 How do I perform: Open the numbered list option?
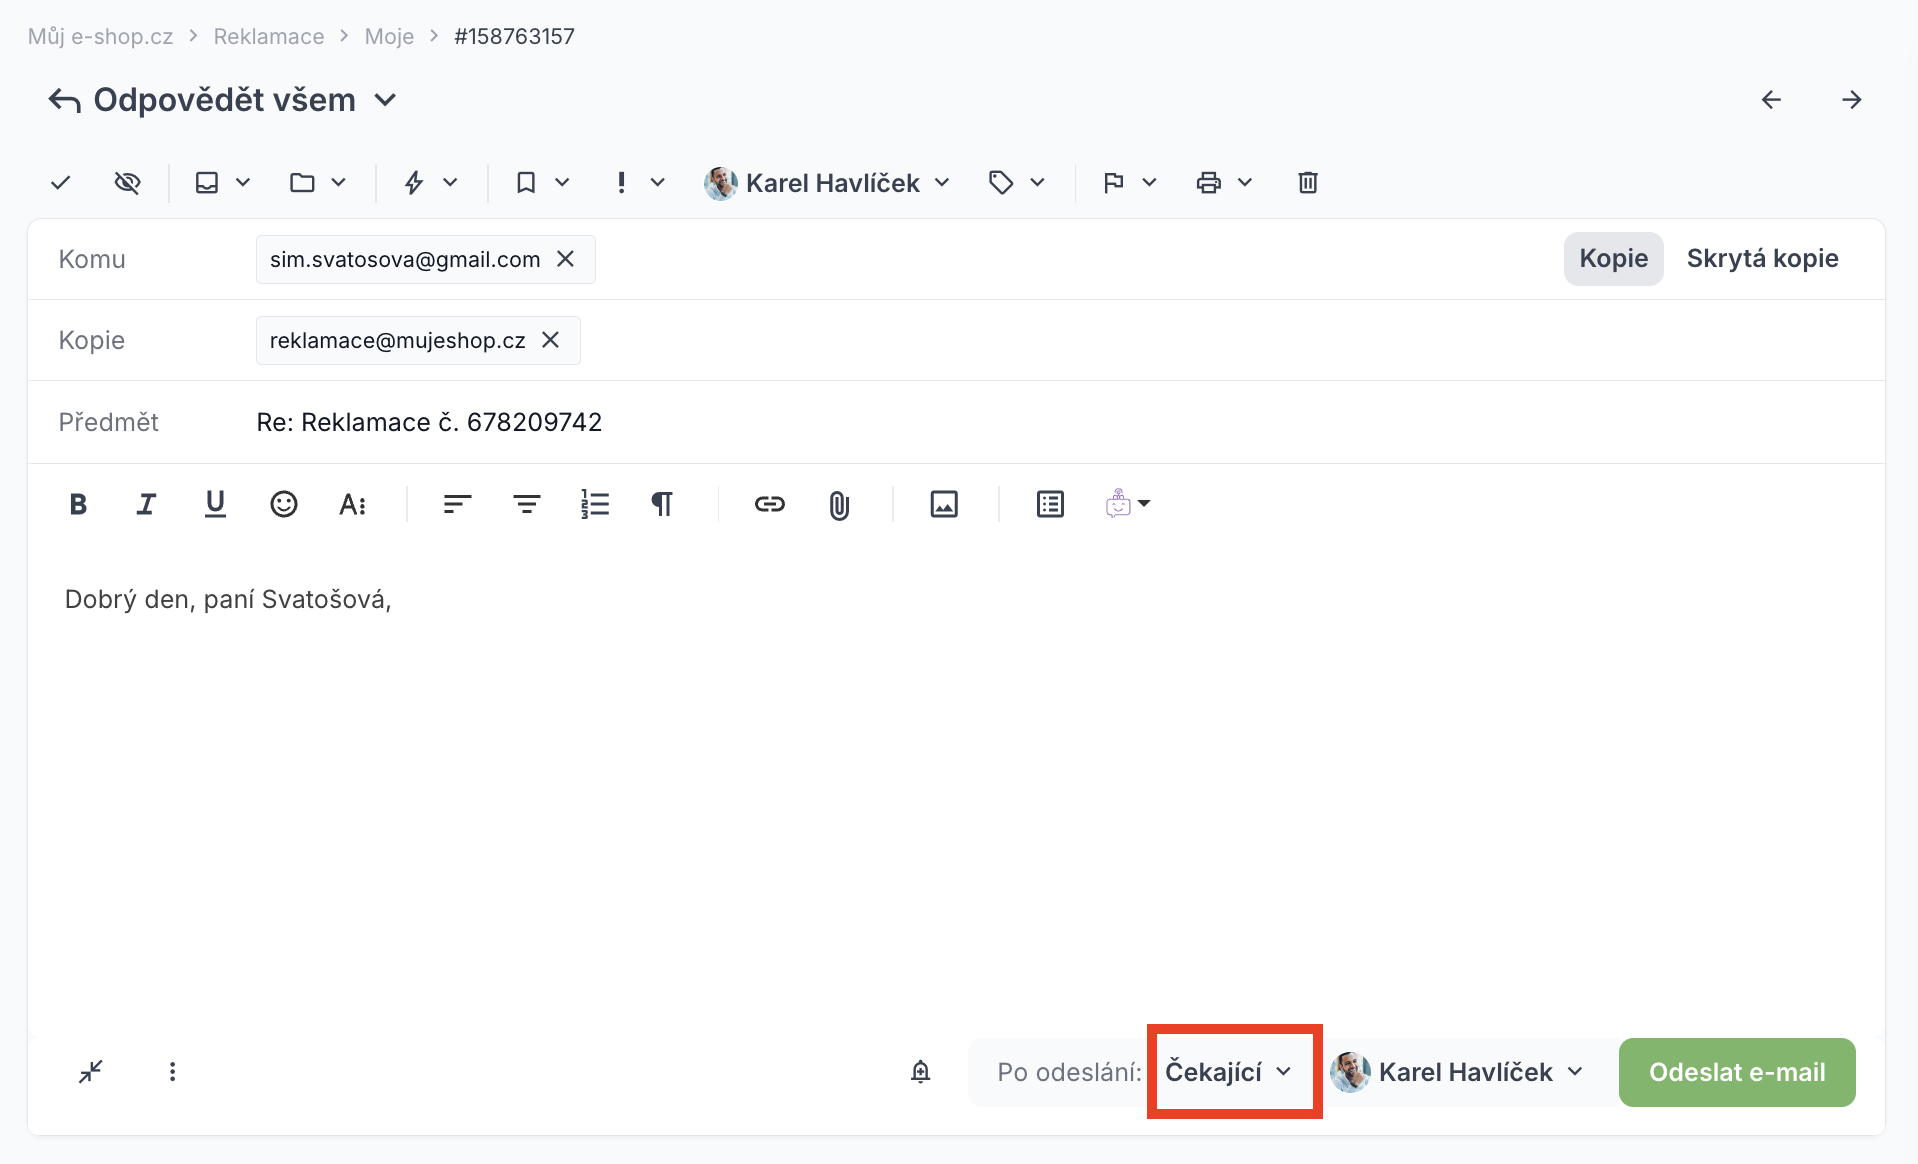pyautogui.click(x=595, y=504)
